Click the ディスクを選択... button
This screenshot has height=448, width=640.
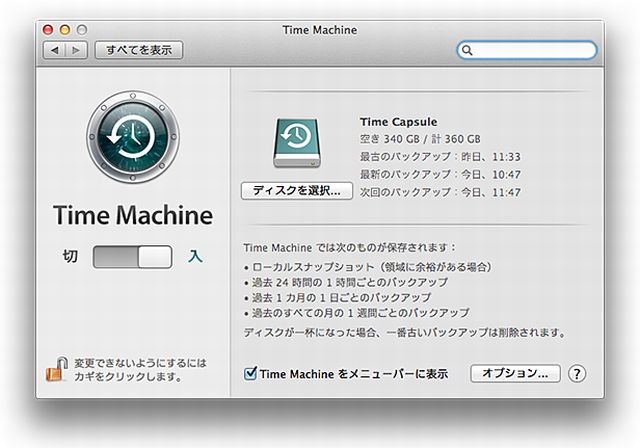(x=297, y=191)
